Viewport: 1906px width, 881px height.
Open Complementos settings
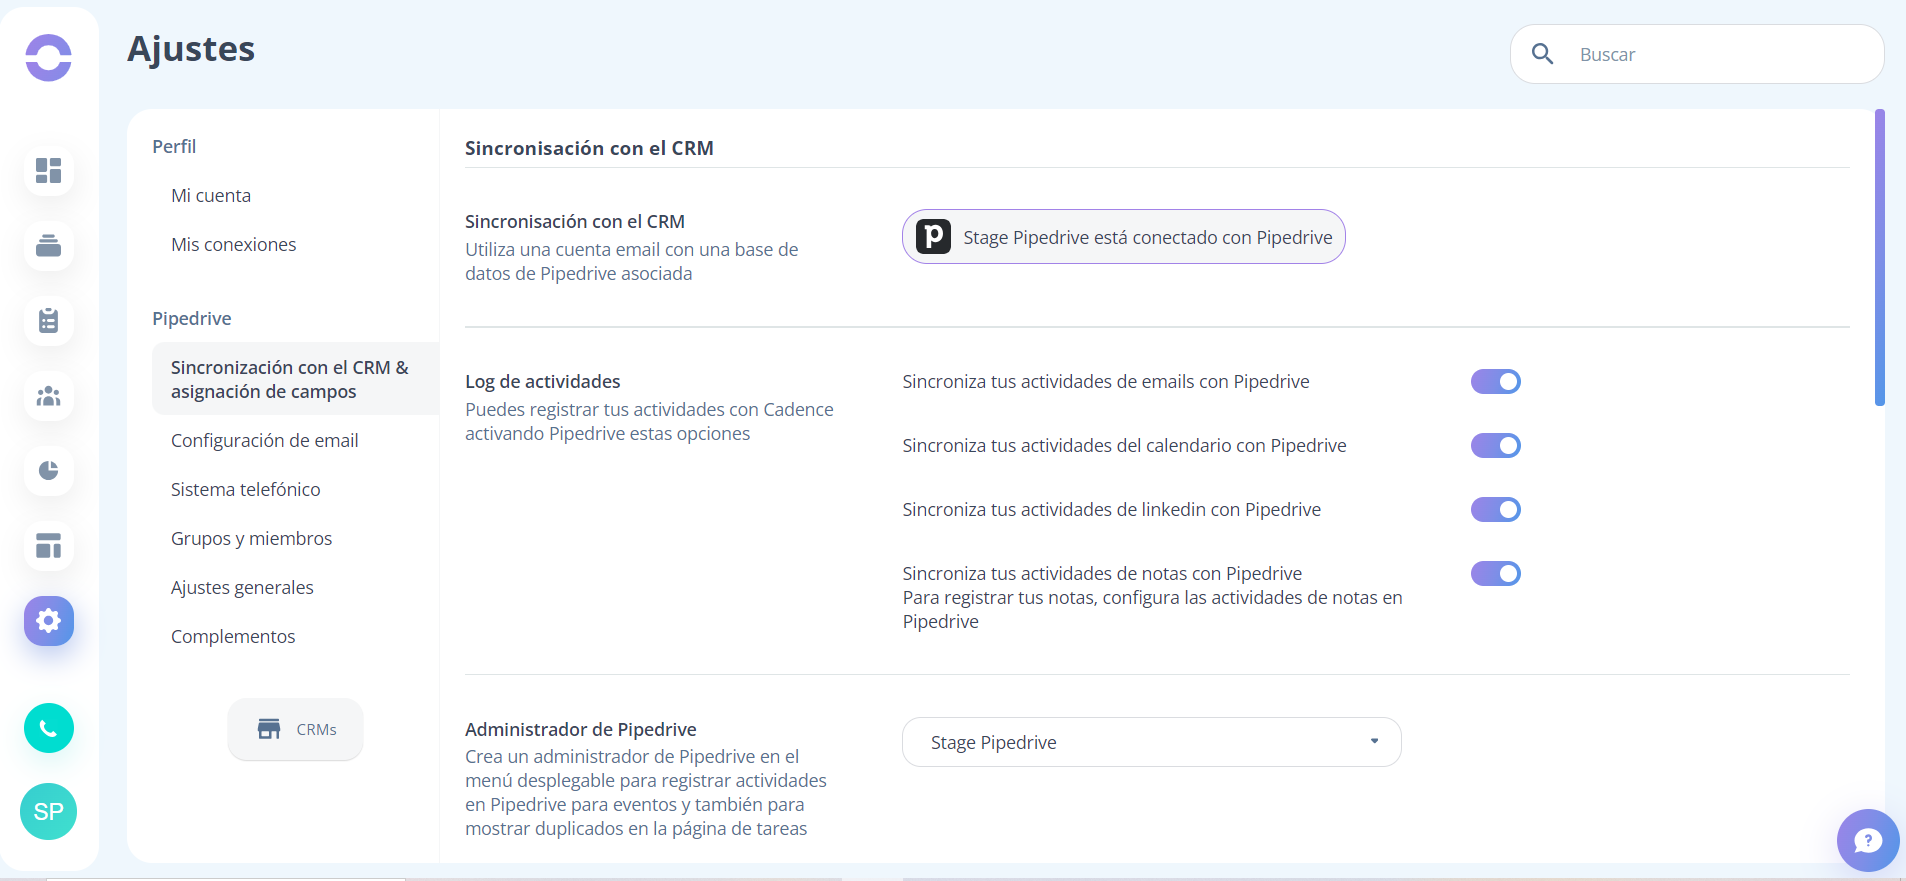click(233, 636)
